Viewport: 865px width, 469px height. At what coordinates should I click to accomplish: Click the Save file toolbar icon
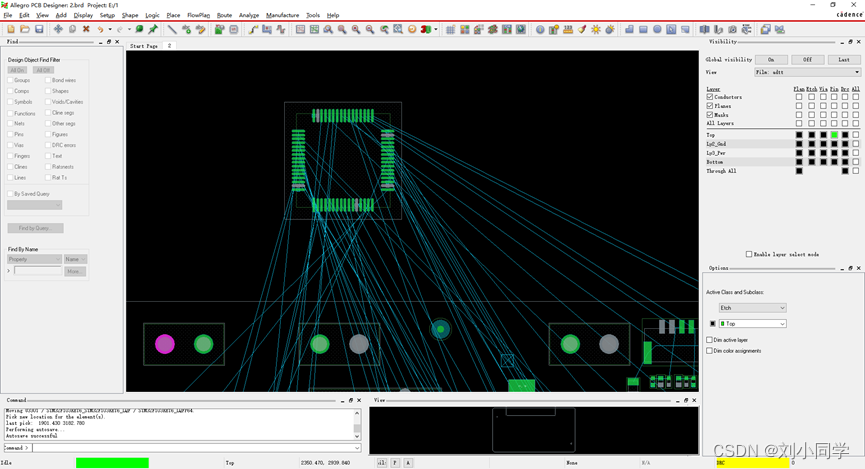tap(39, 29)
